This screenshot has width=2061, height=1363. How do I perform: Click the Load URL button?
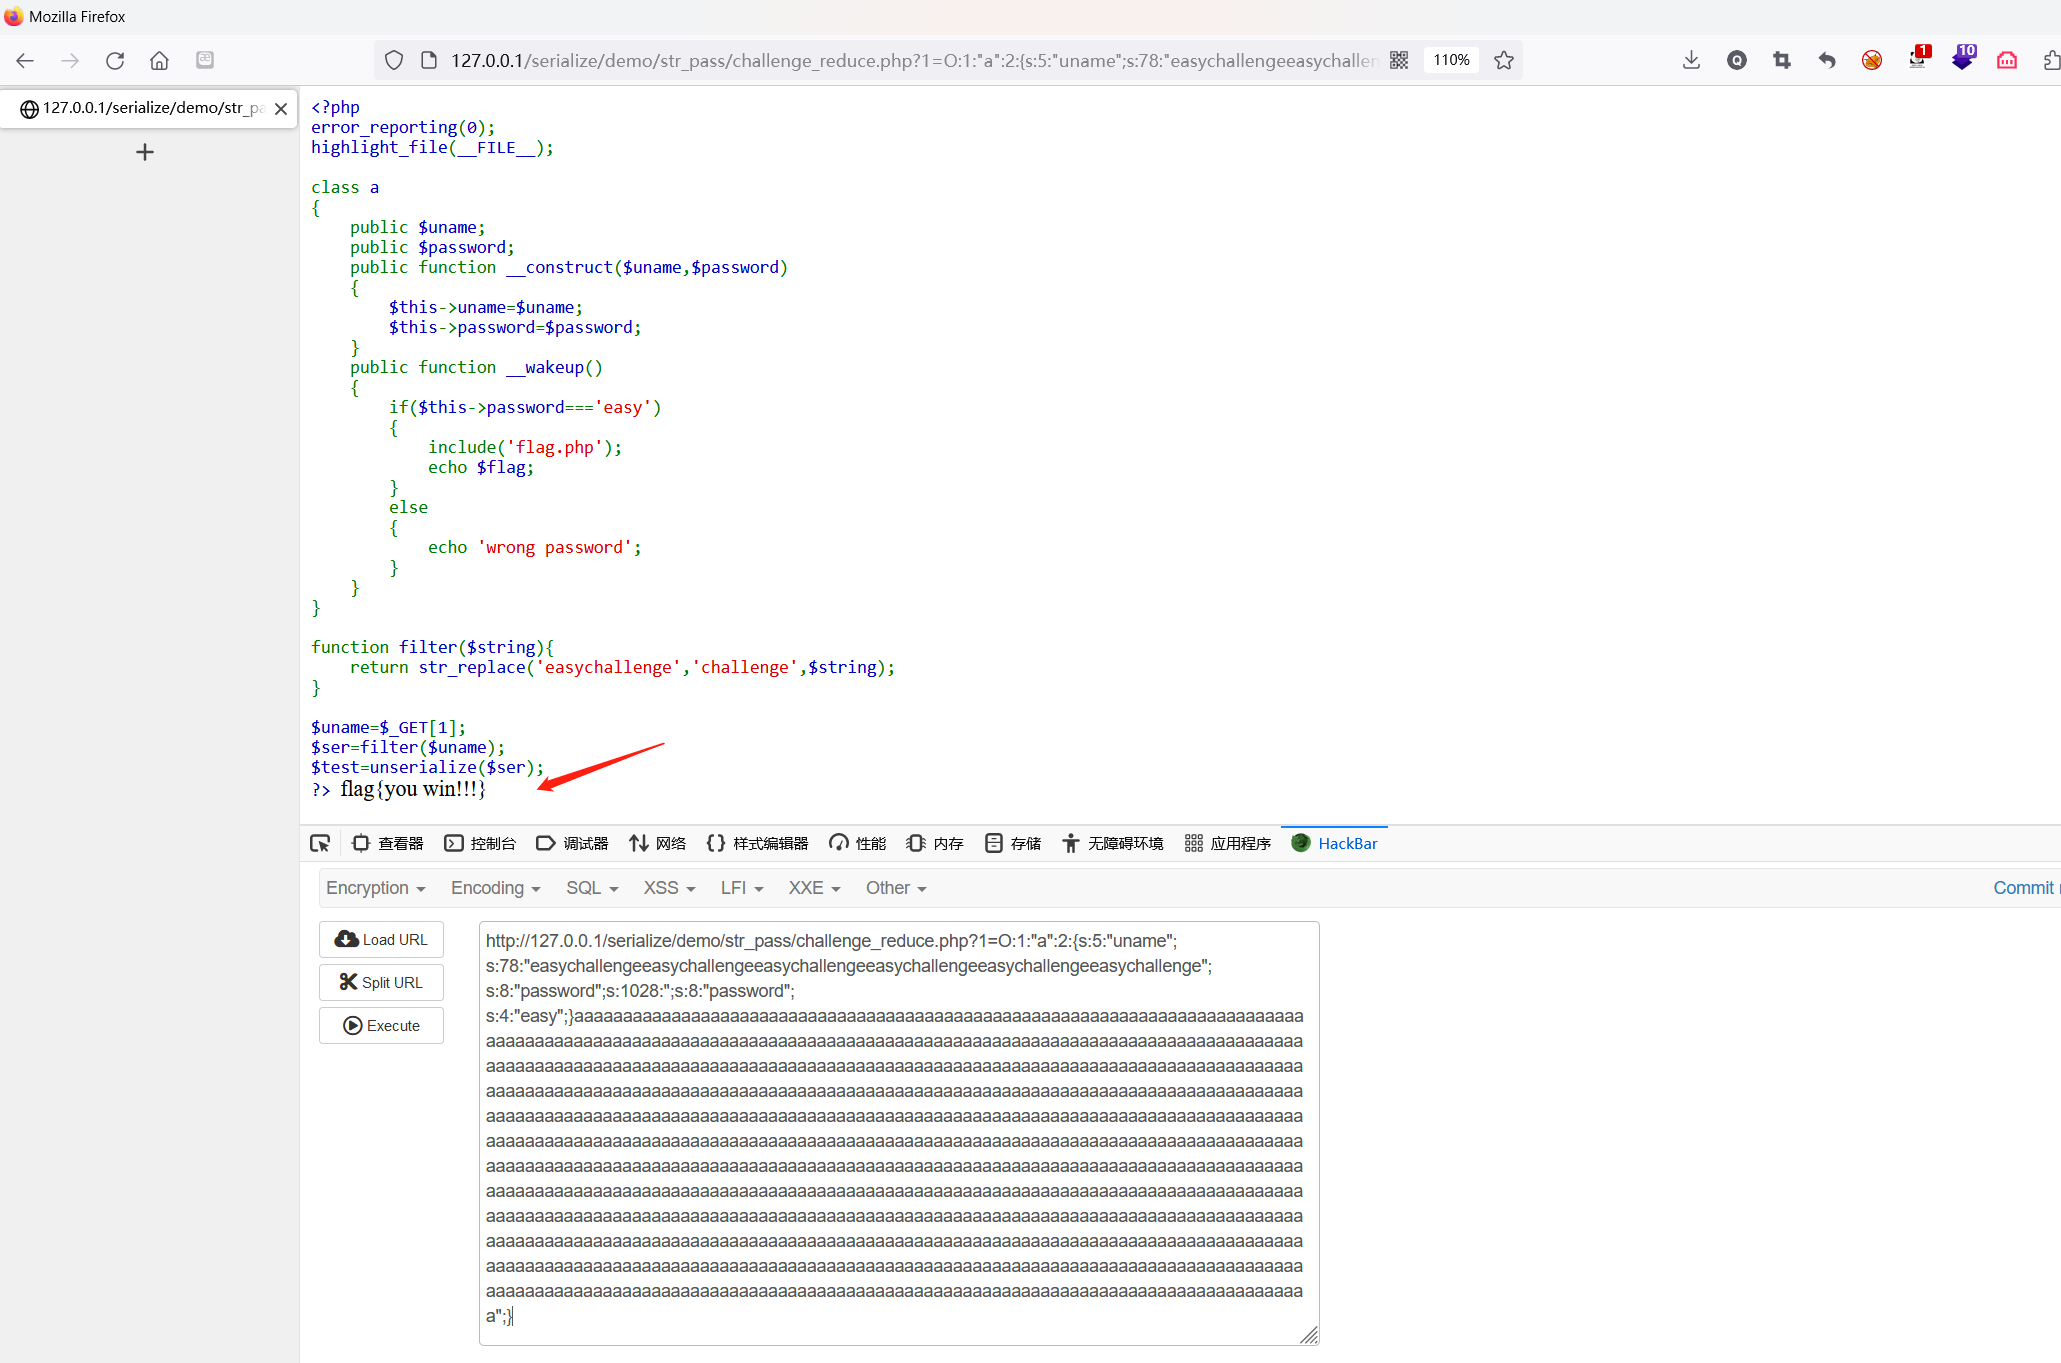[381, 940]
